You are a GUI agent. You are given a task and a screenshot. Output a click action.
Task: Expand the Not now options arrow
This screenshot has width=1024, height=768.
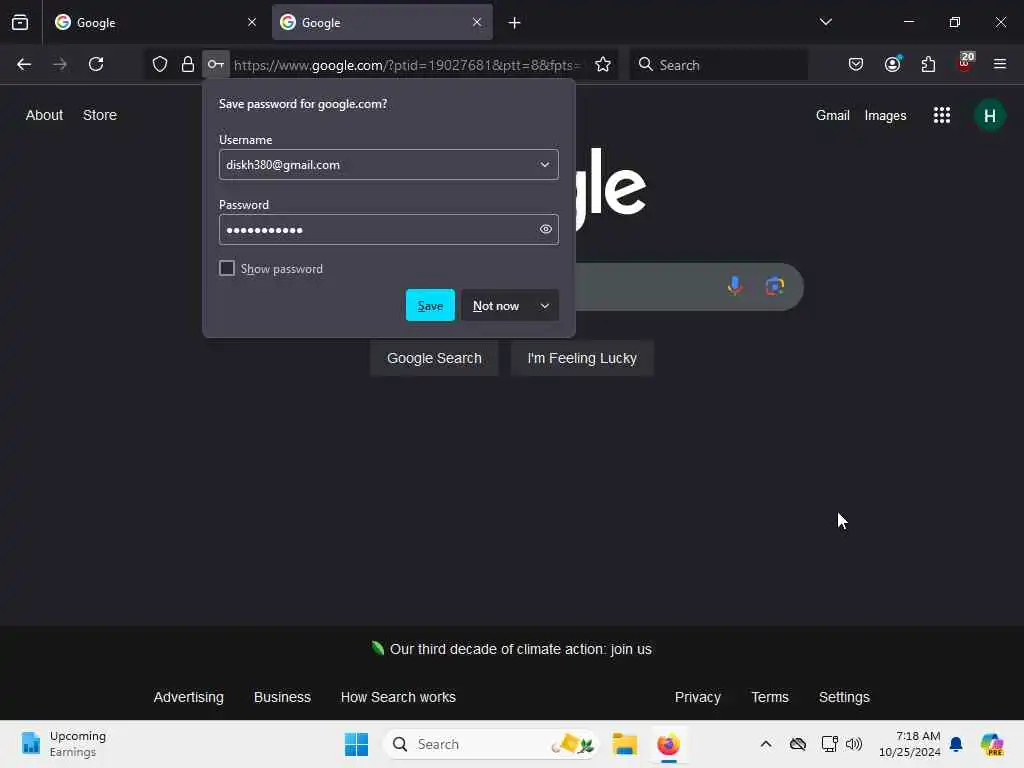[545, 306]
